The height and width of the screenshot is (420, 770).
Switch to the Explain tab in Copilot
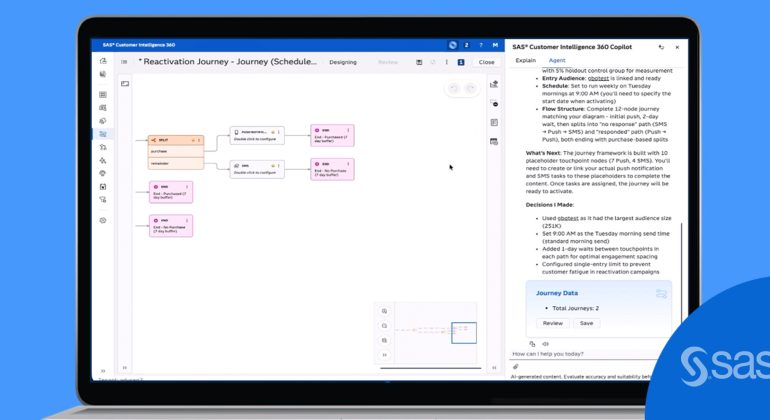[x=525, y=60]
